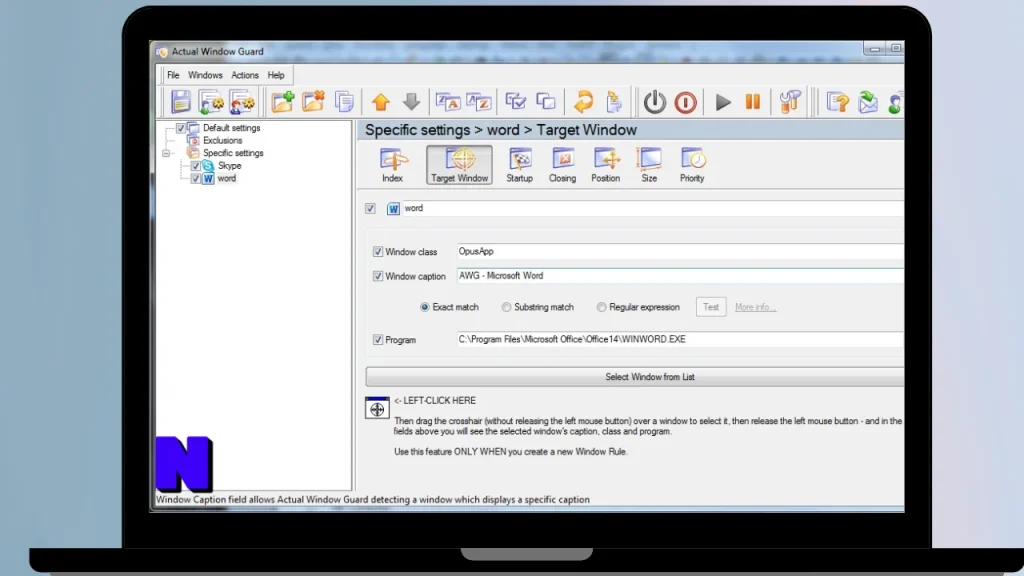Click the crosshair window finder icon
The image size is (1024, 576).
pyautogui.click(x=377, y=408)
